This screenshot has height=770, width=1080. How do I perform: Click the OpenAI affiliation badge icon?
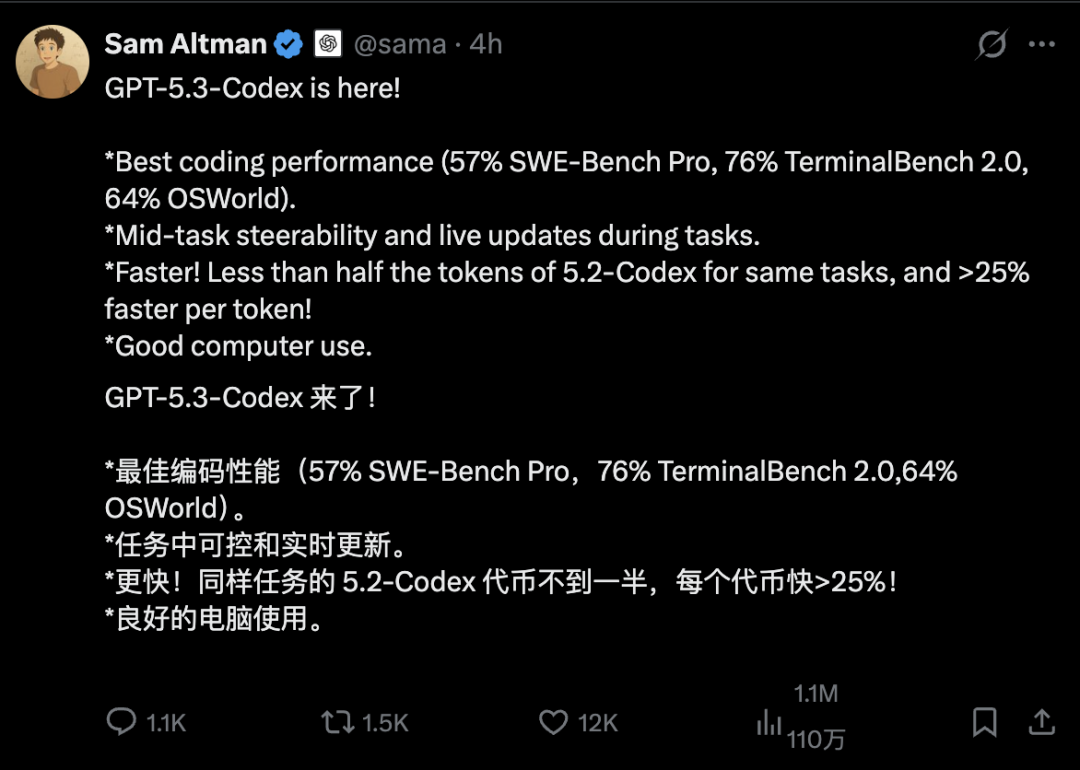point(328,44)
